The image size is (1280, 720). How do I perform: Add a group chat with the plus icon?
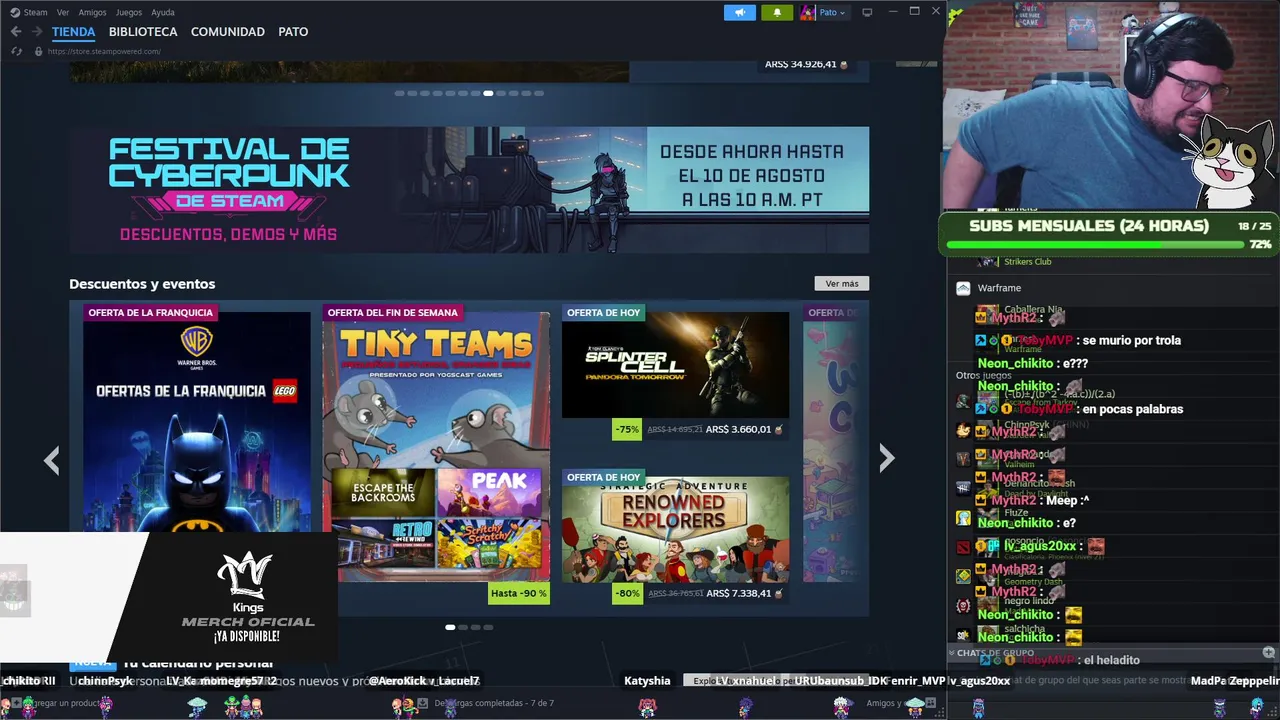point(1268,653)
